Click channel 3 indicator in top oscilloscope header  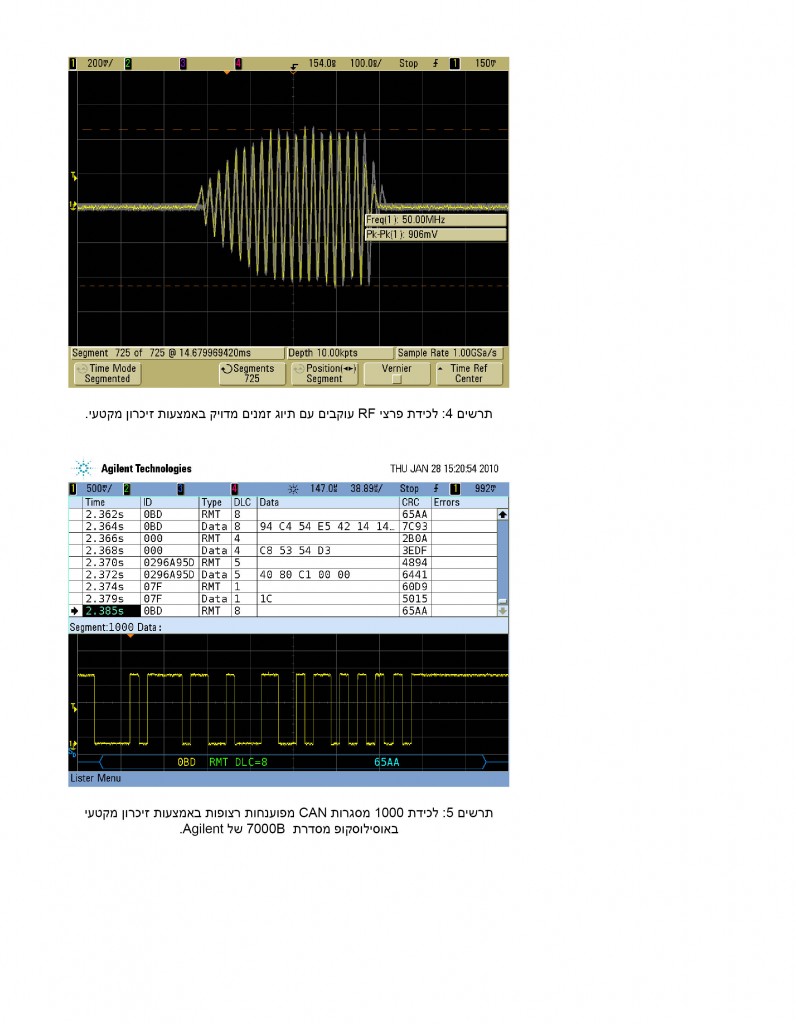(183, 63)
